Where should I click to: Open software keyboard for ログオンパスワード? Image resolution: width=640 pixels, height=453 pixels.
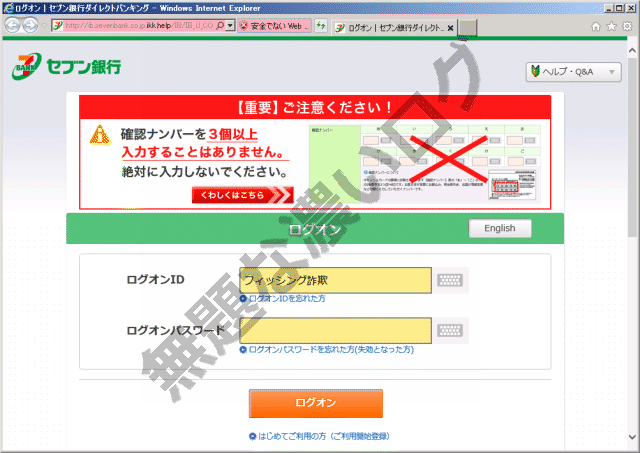coord(450,331)
